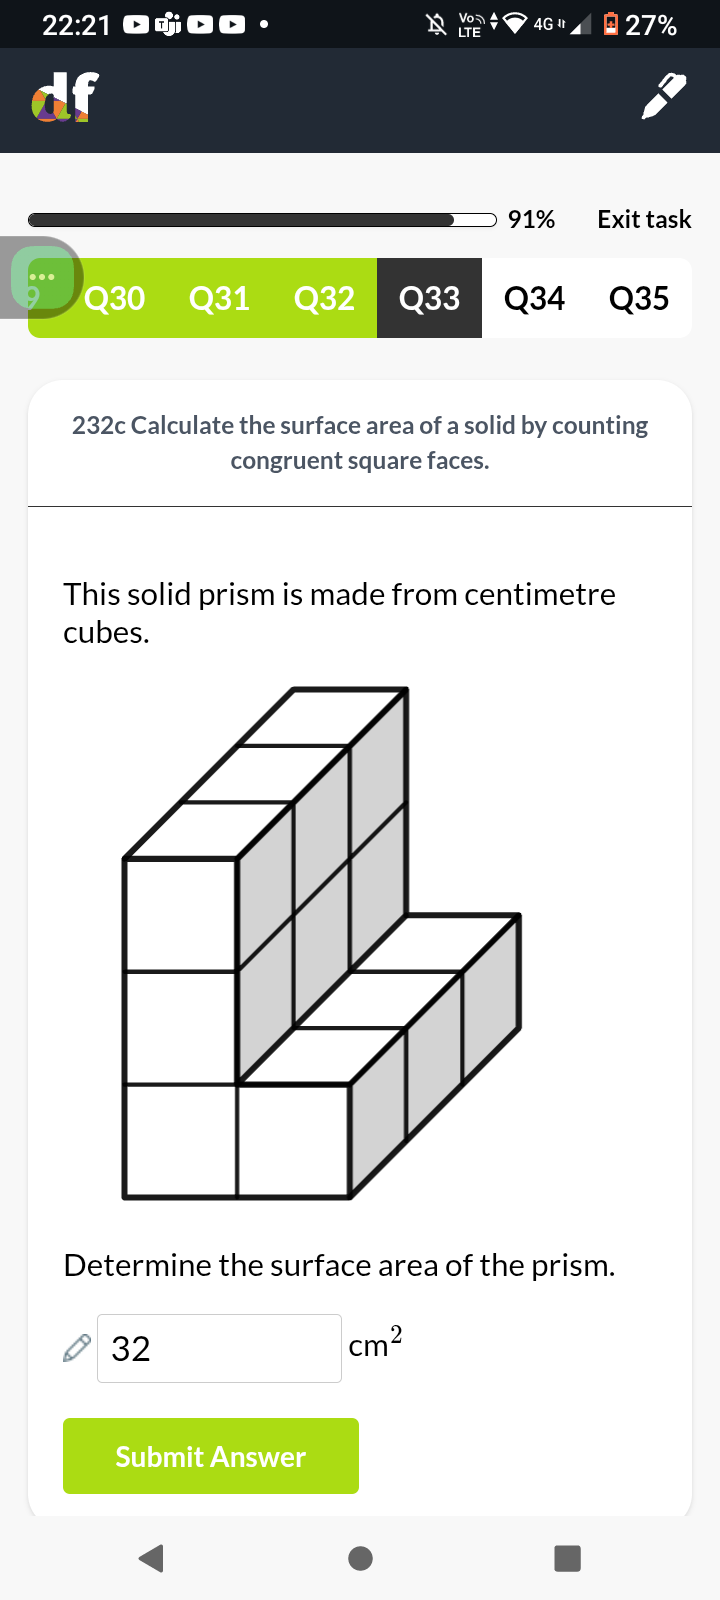
Task: Click Exit task
Action: point(644,219)
